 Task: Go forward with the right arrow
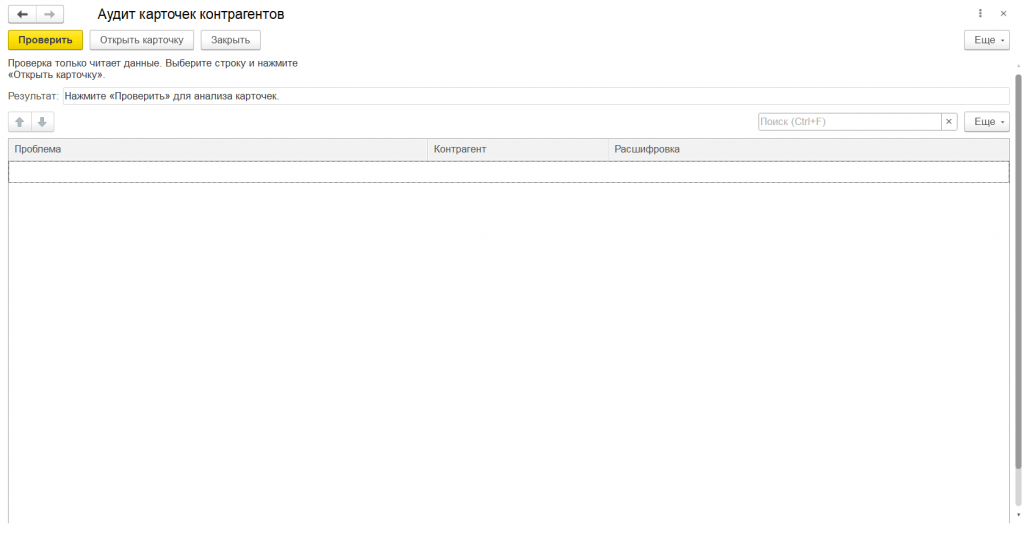point(50,14)
